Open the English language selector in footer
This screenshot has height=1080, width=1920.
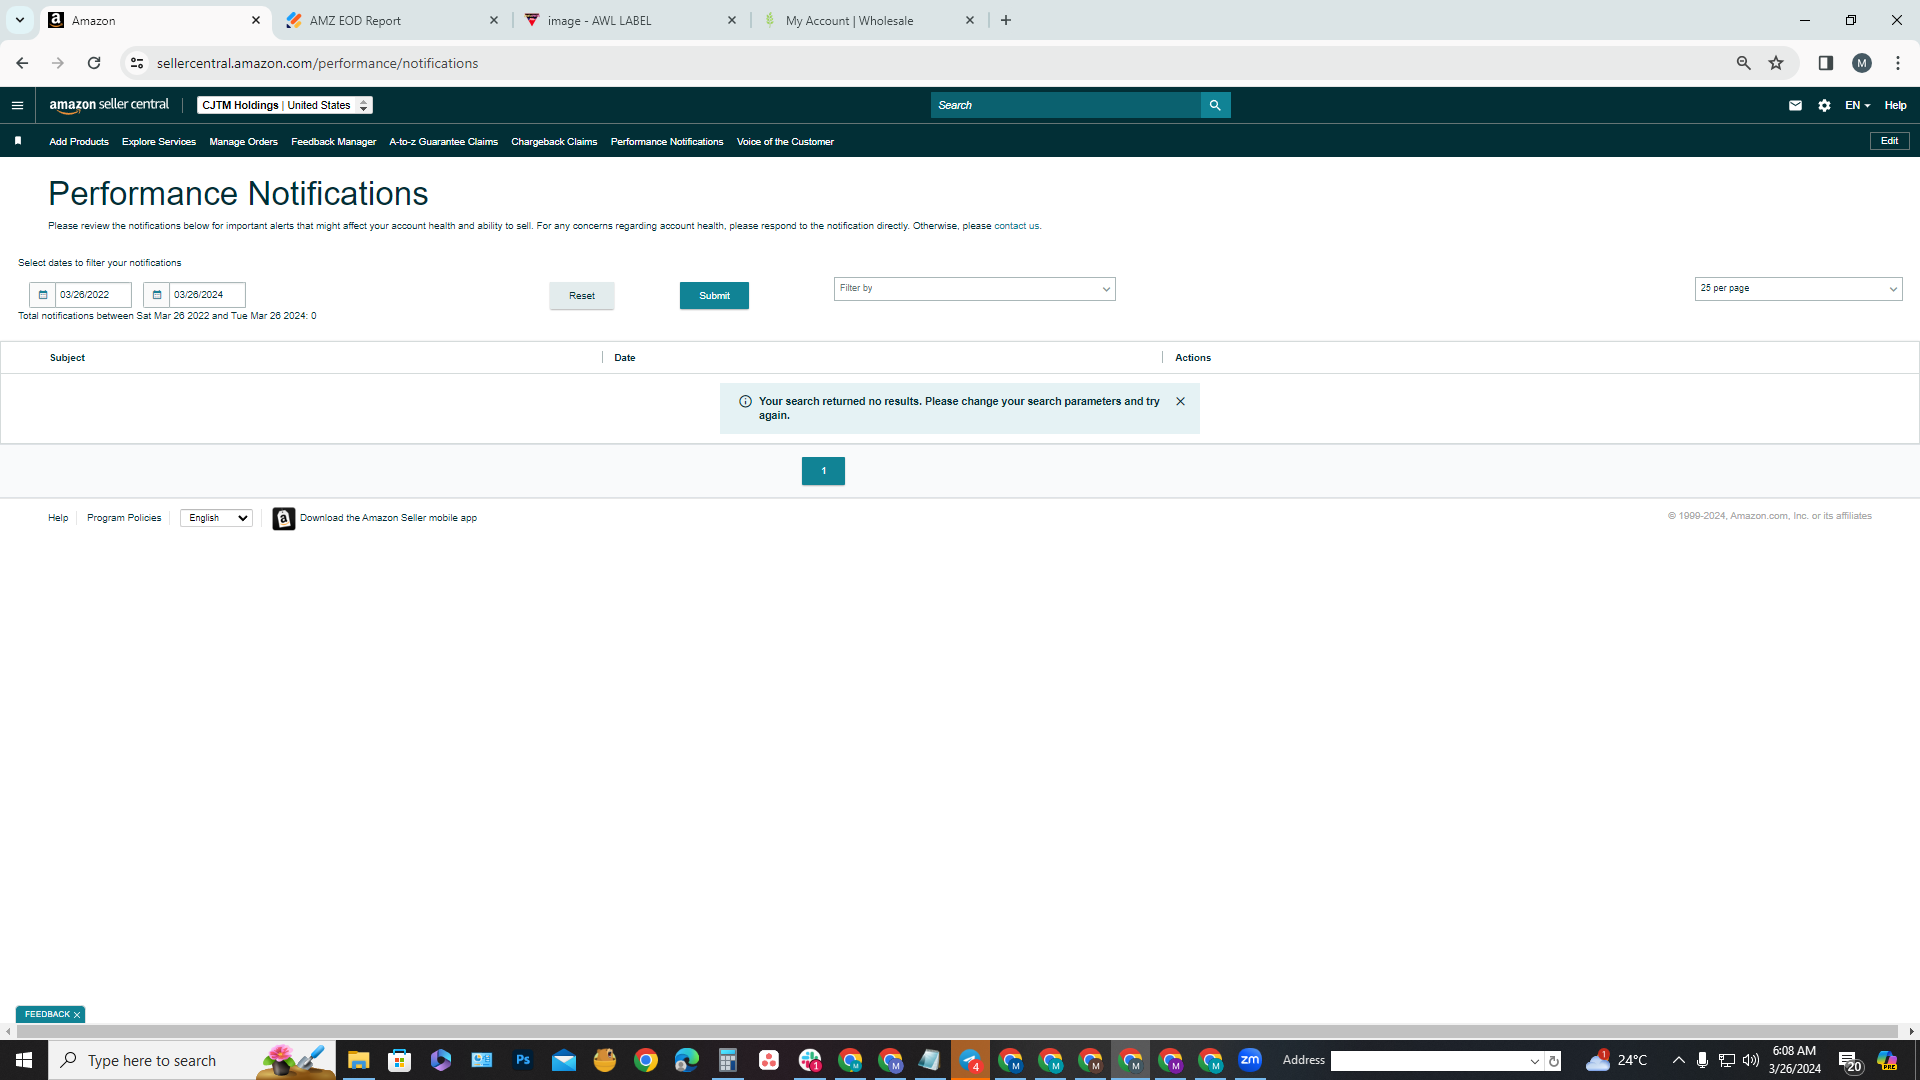[216, 518]
